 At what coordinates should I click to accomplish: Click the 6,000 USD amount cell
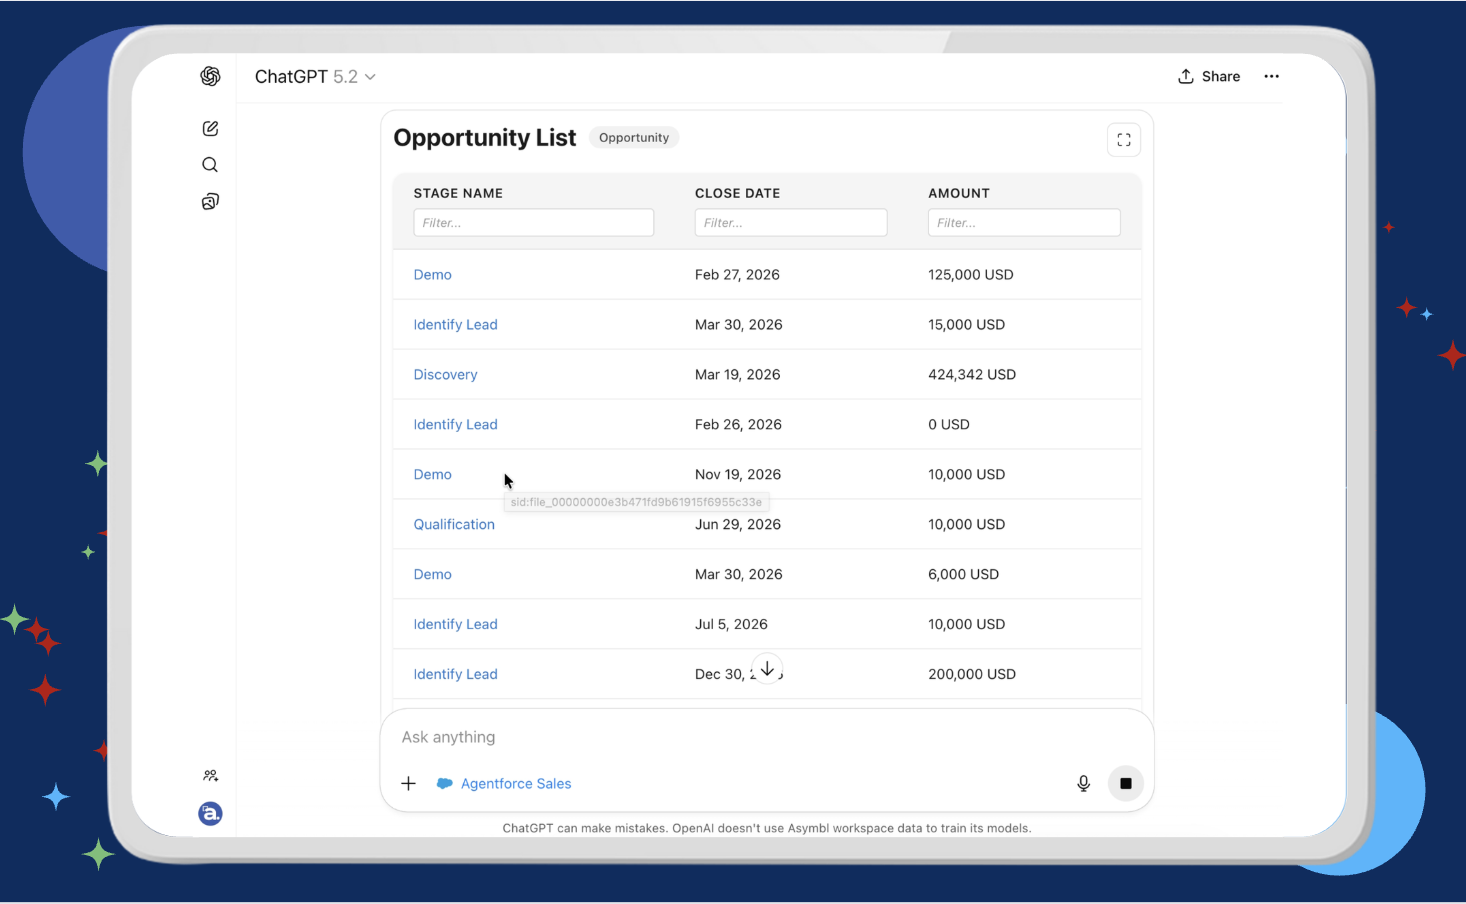(964, 574)
